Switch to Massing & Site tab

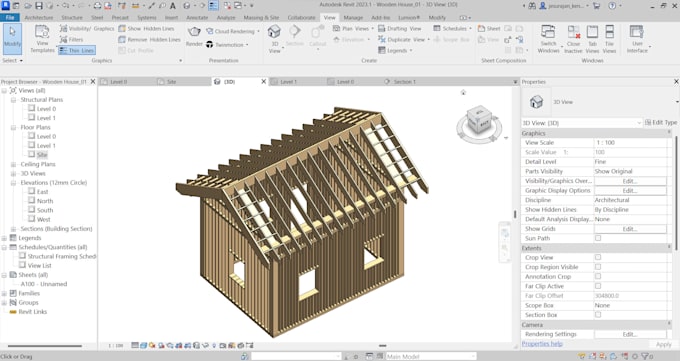pos(262,18)
